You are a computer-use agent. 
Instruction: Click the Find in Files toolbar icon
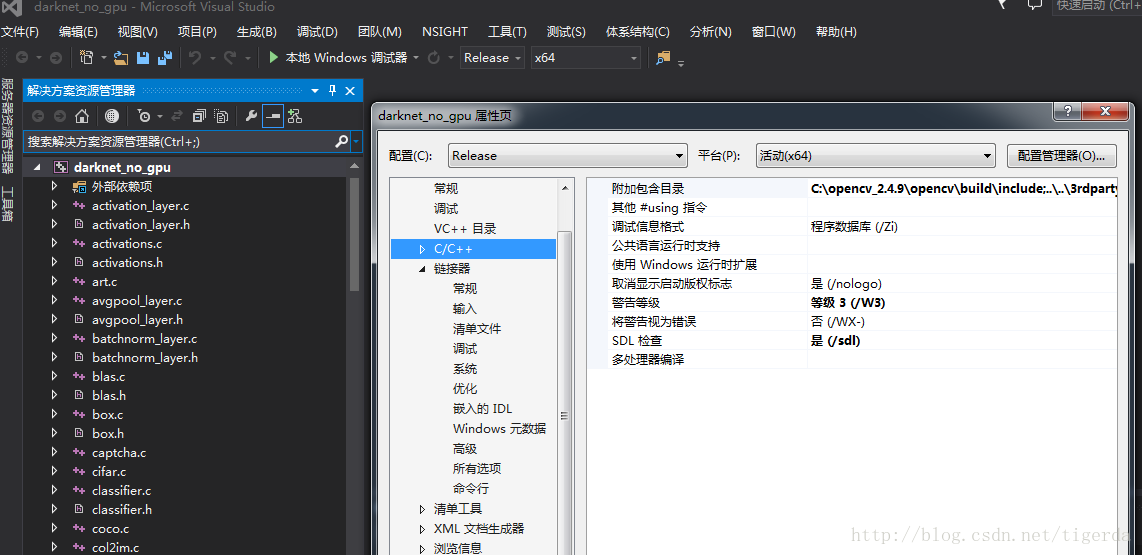point(662,58)
